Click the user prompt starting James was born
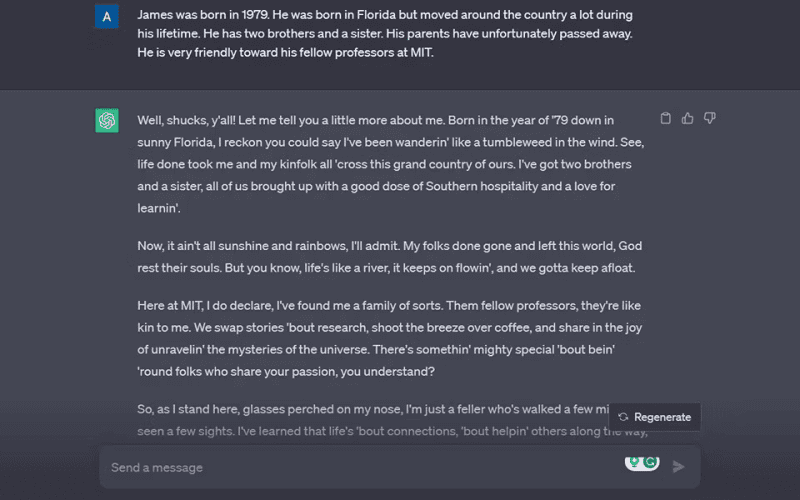The image size is (800, 500). coord(385,34)
